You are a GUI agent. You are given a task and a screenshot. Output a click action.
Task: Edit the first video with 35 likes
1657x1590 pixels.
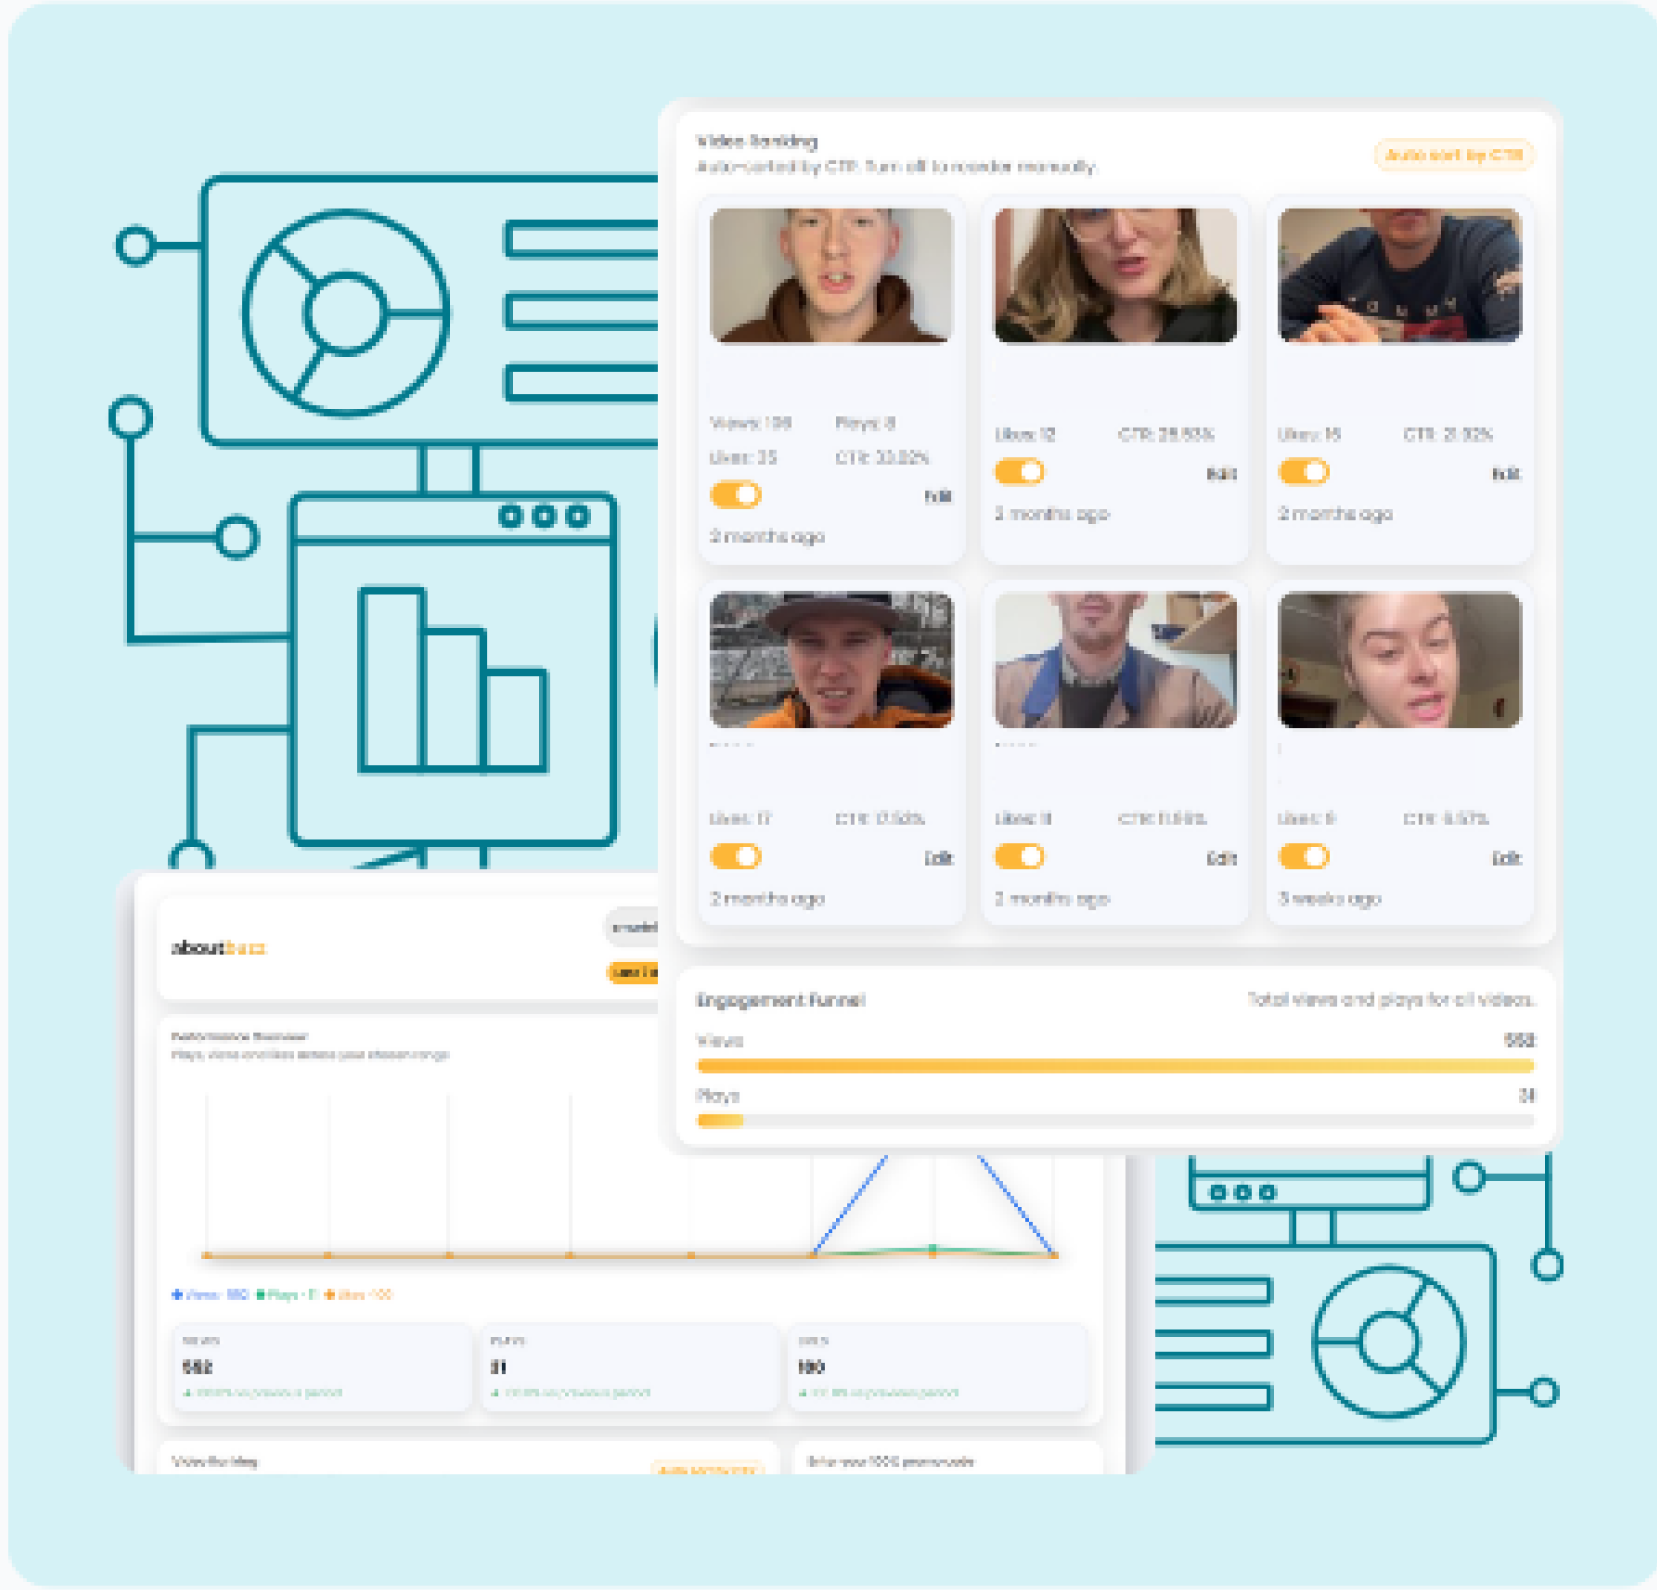[x=937, y=497]
